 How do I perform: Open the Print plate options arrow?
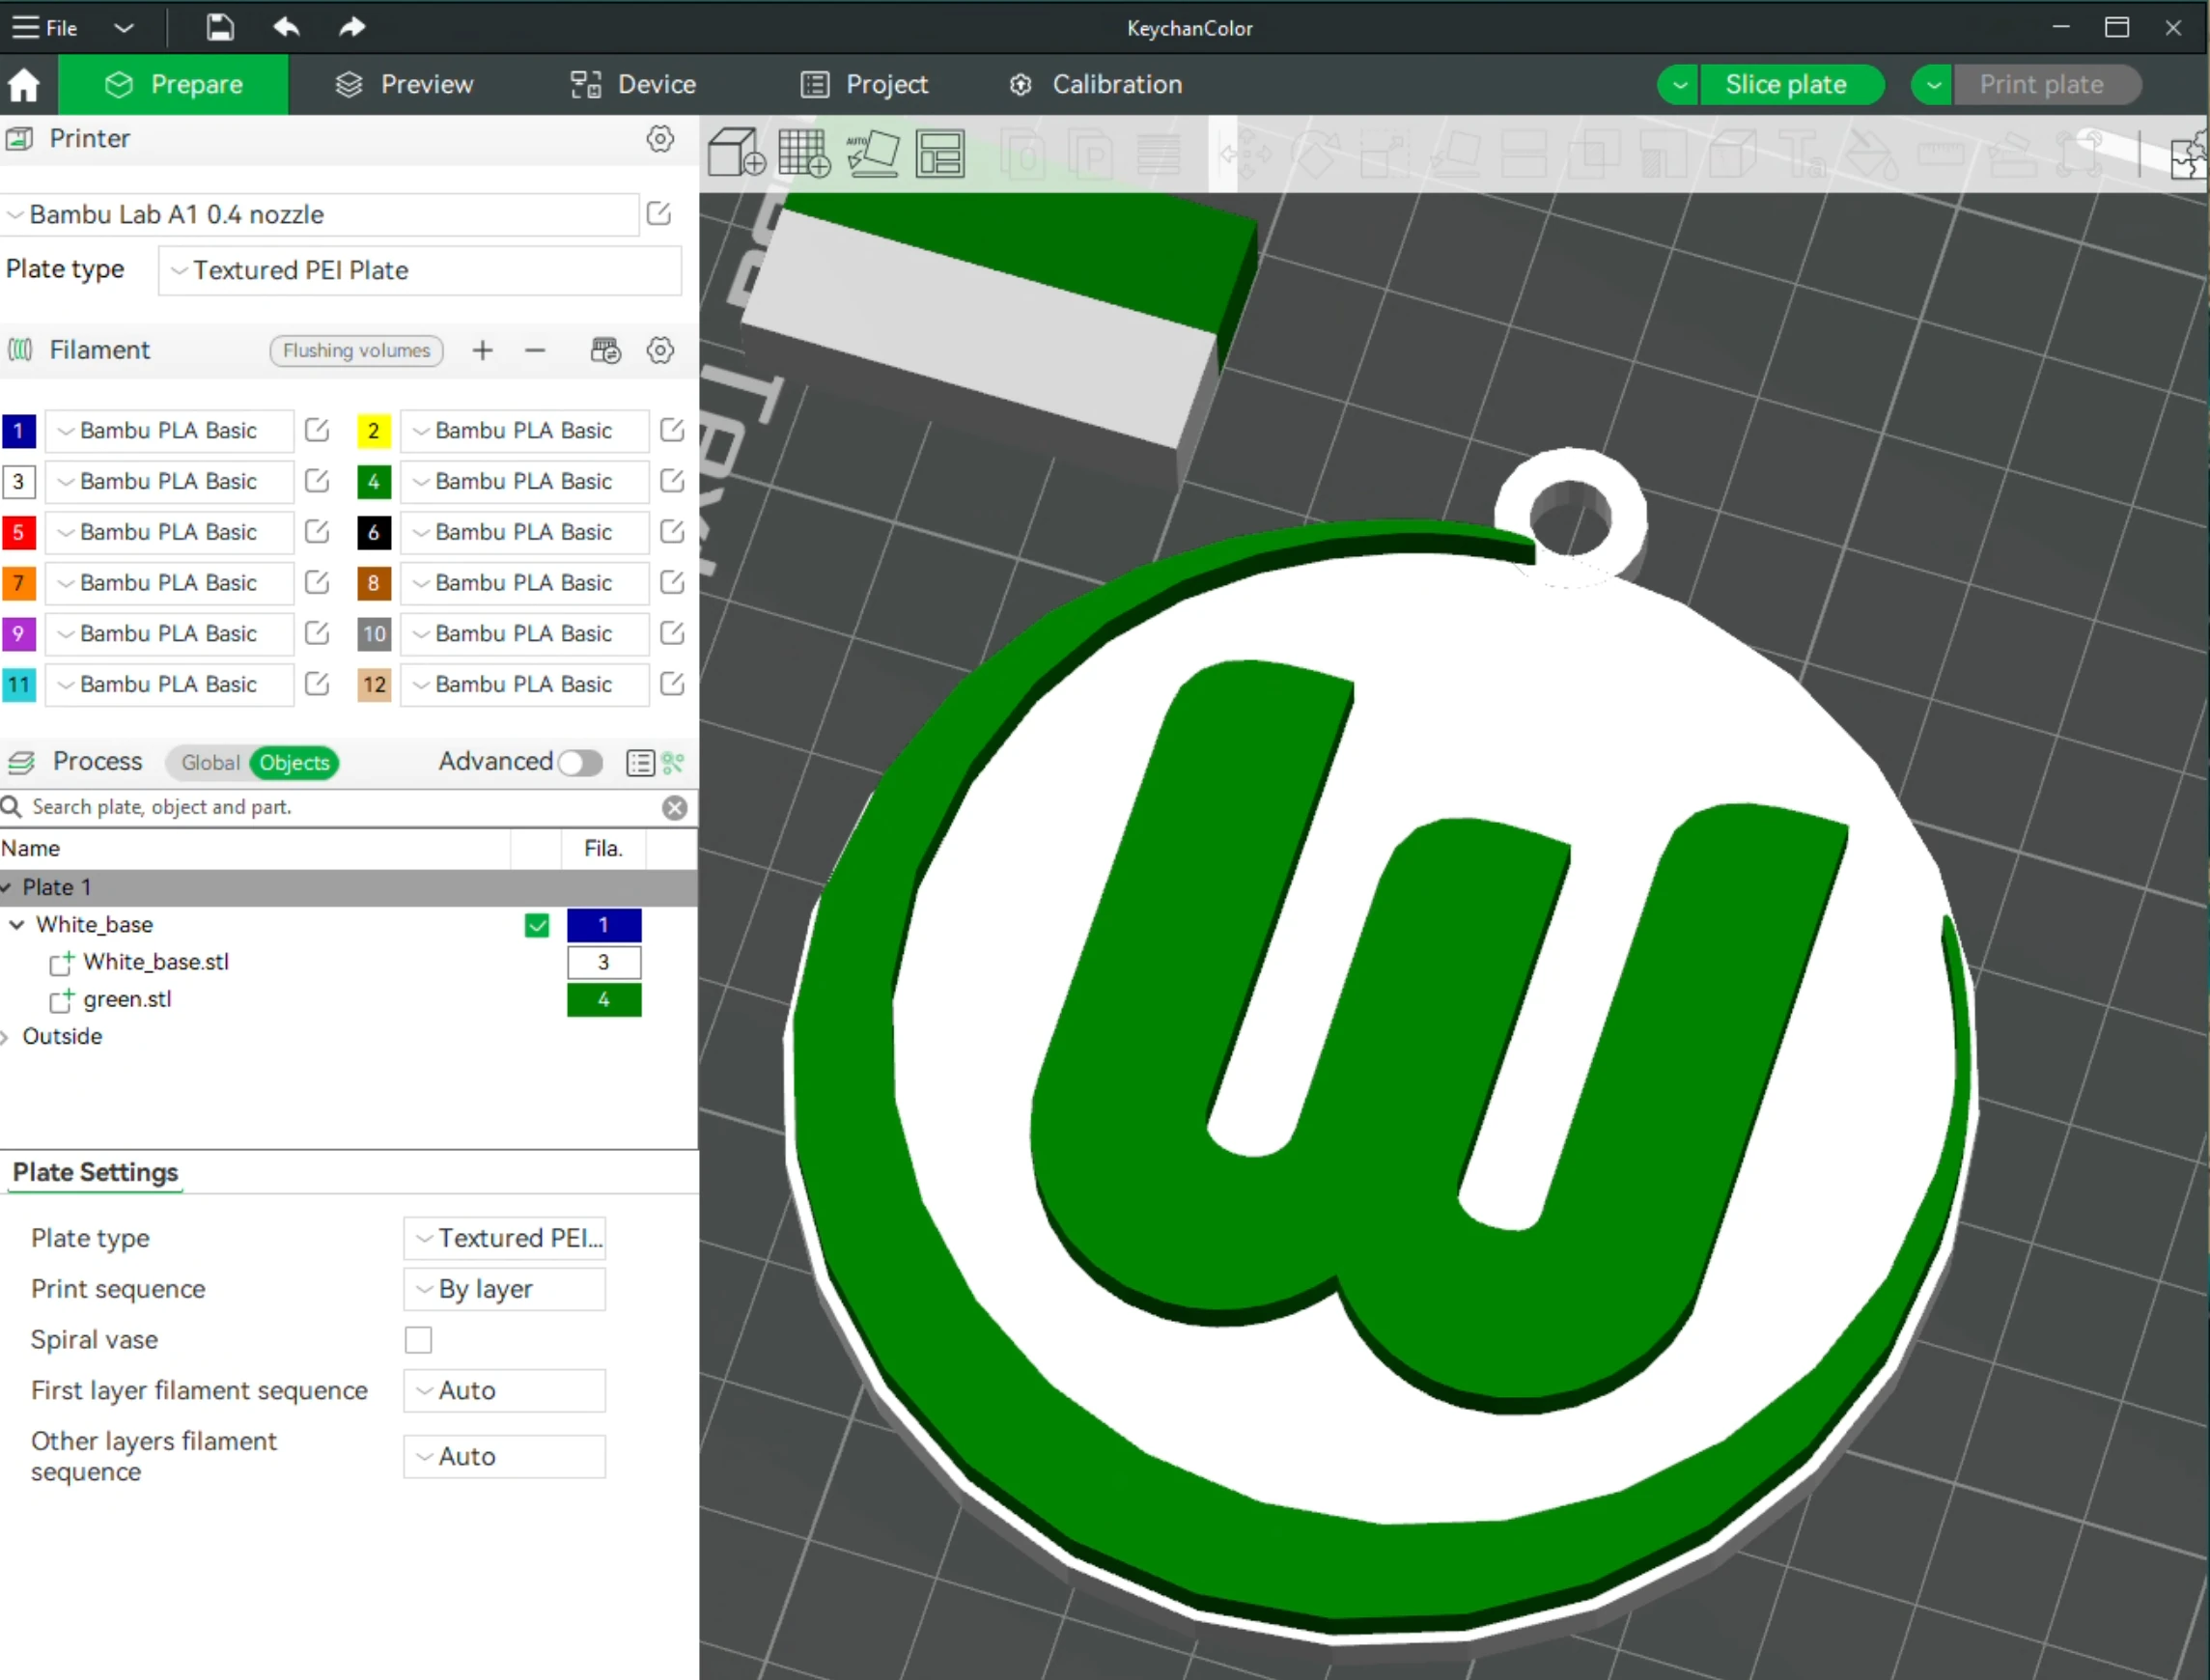coord(1934,85)
